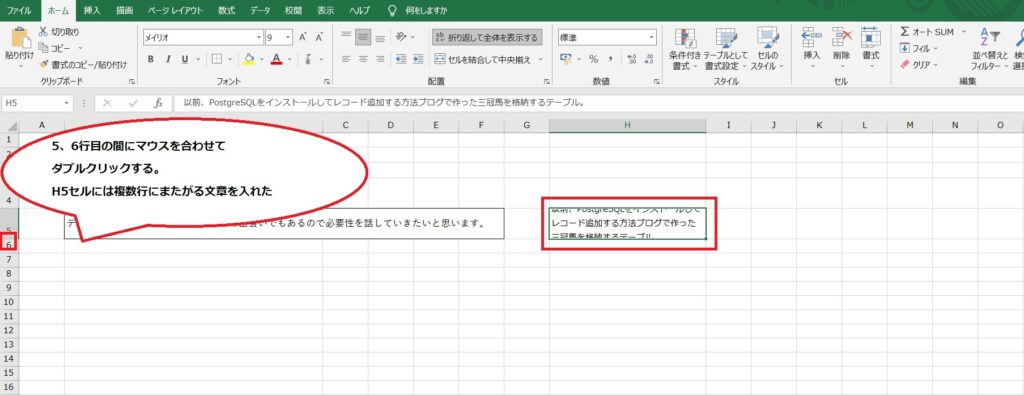This screenshot has height=395, width=1024.
Task: Click the Insert Function fx icon
Action: pos(158,103)
